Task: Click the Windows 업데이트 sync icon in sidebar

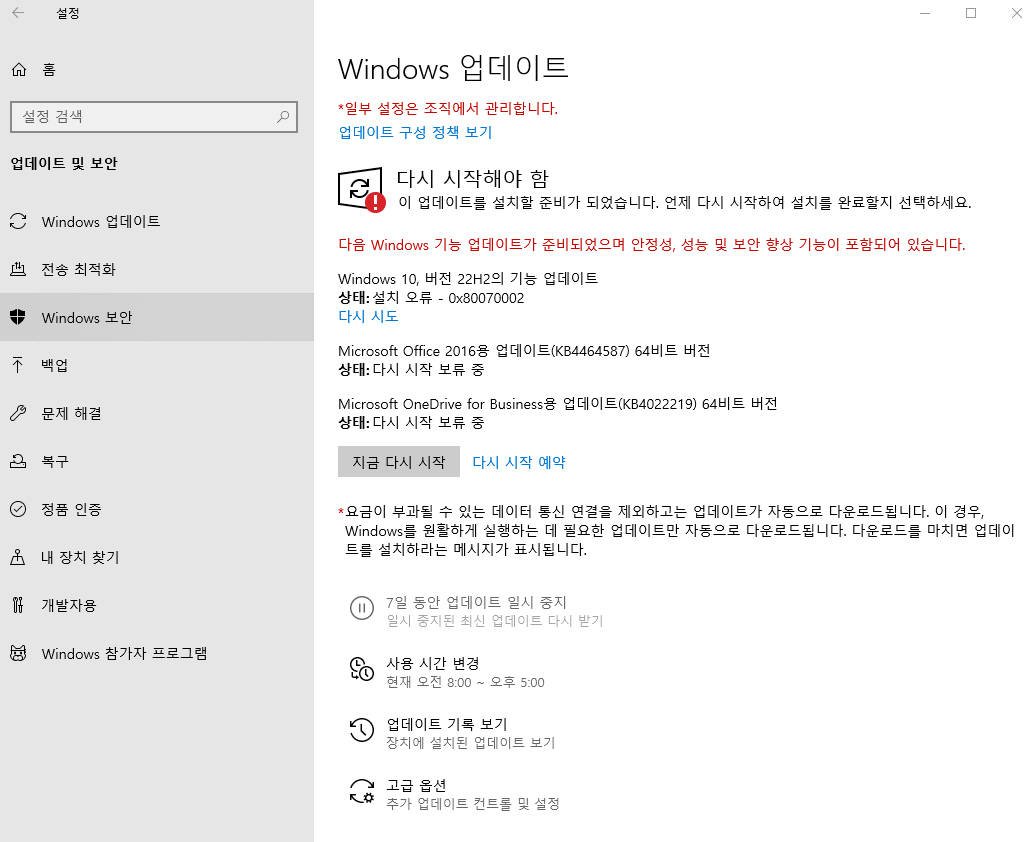Action: tap(18, 222)
